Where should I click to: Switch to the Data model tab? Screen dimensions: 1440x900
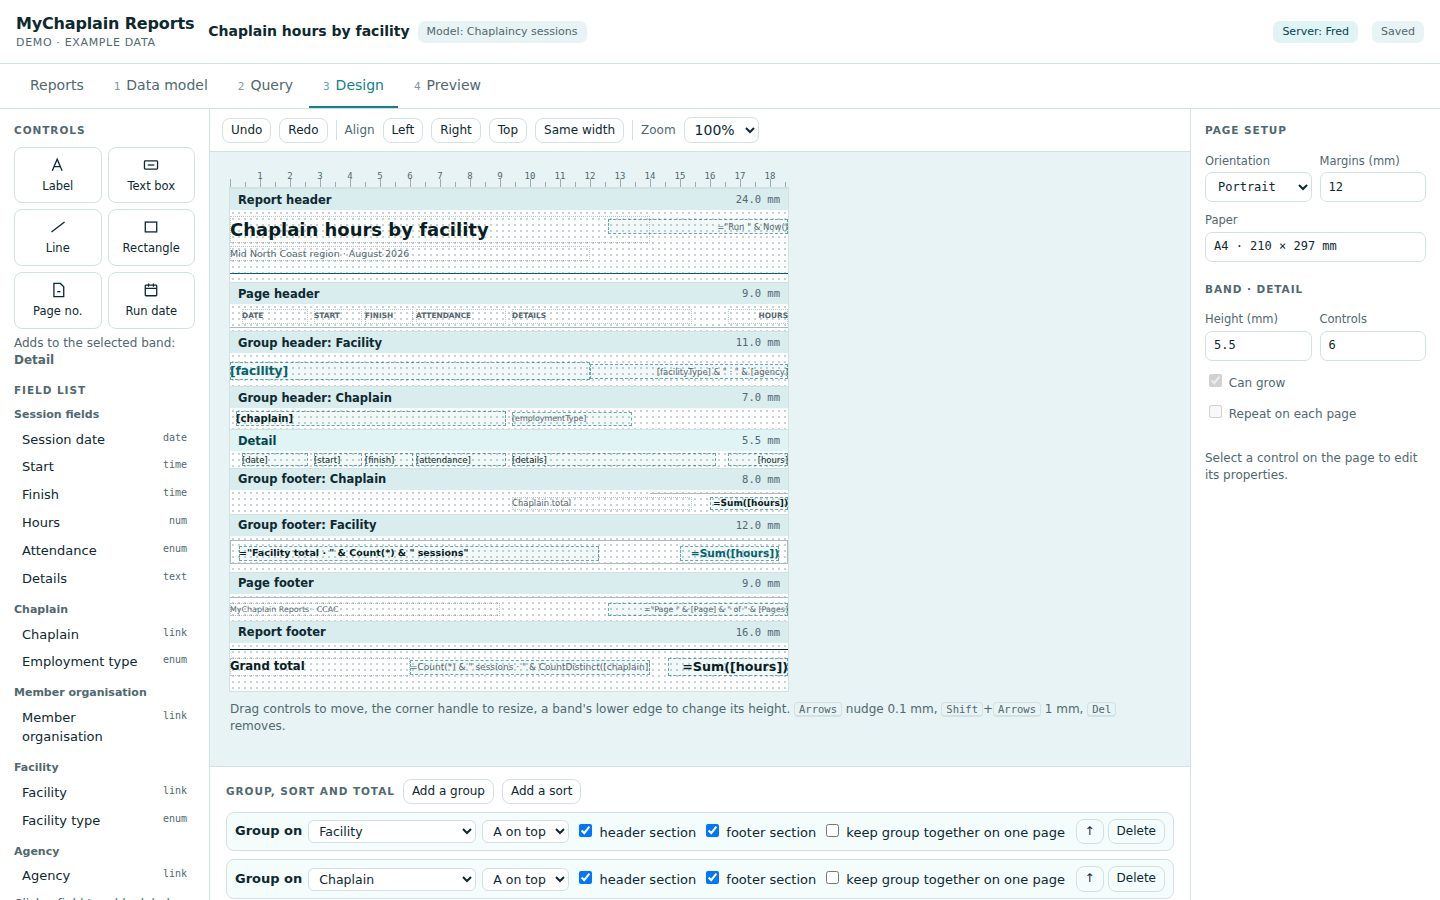161,85
